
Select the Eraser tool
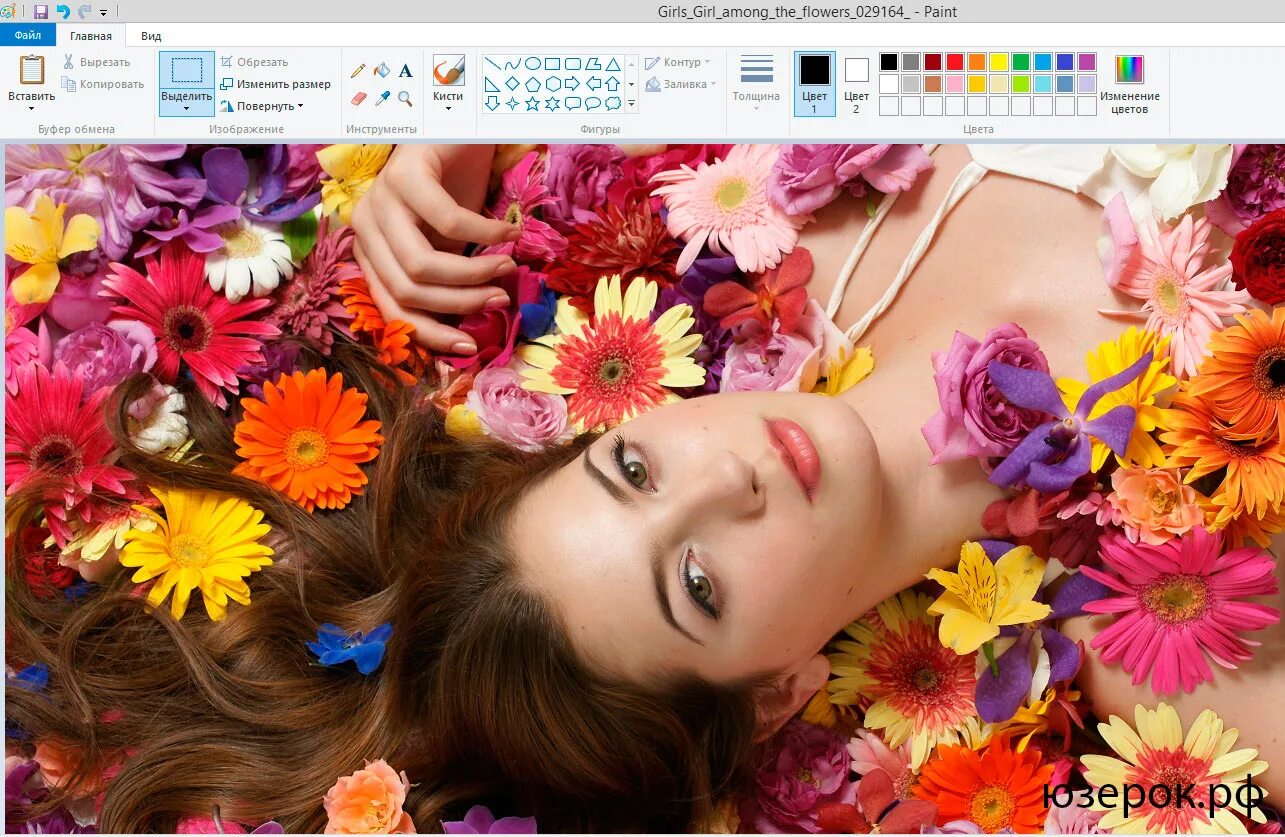pyautogui.click(x=358, y=98)
